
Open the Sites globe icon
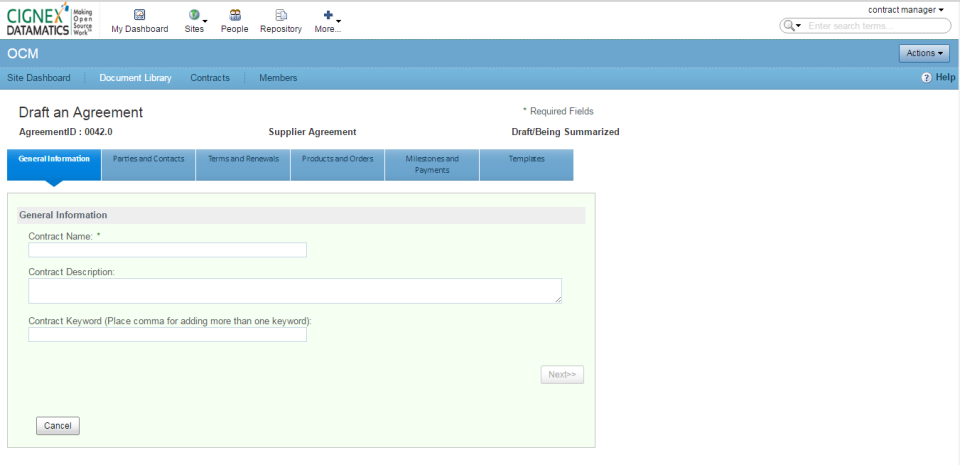[x=194, y=15]
